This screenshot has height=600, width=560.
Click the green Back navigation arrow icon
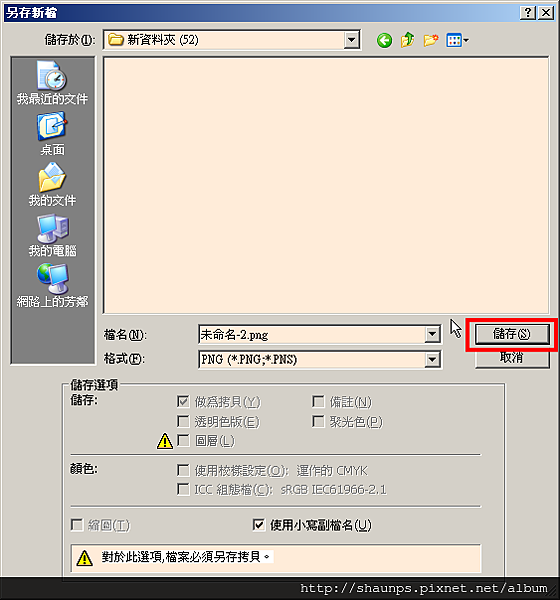tap(384, 40)
